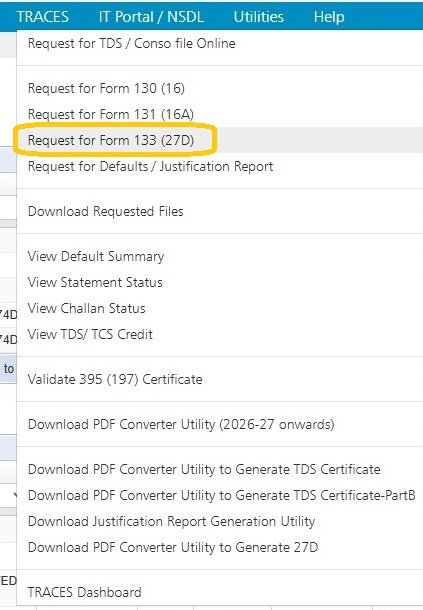Open Download Requested Files
Image resolution: width=423 pixels, height=610 pixels.
pos(106,211)
